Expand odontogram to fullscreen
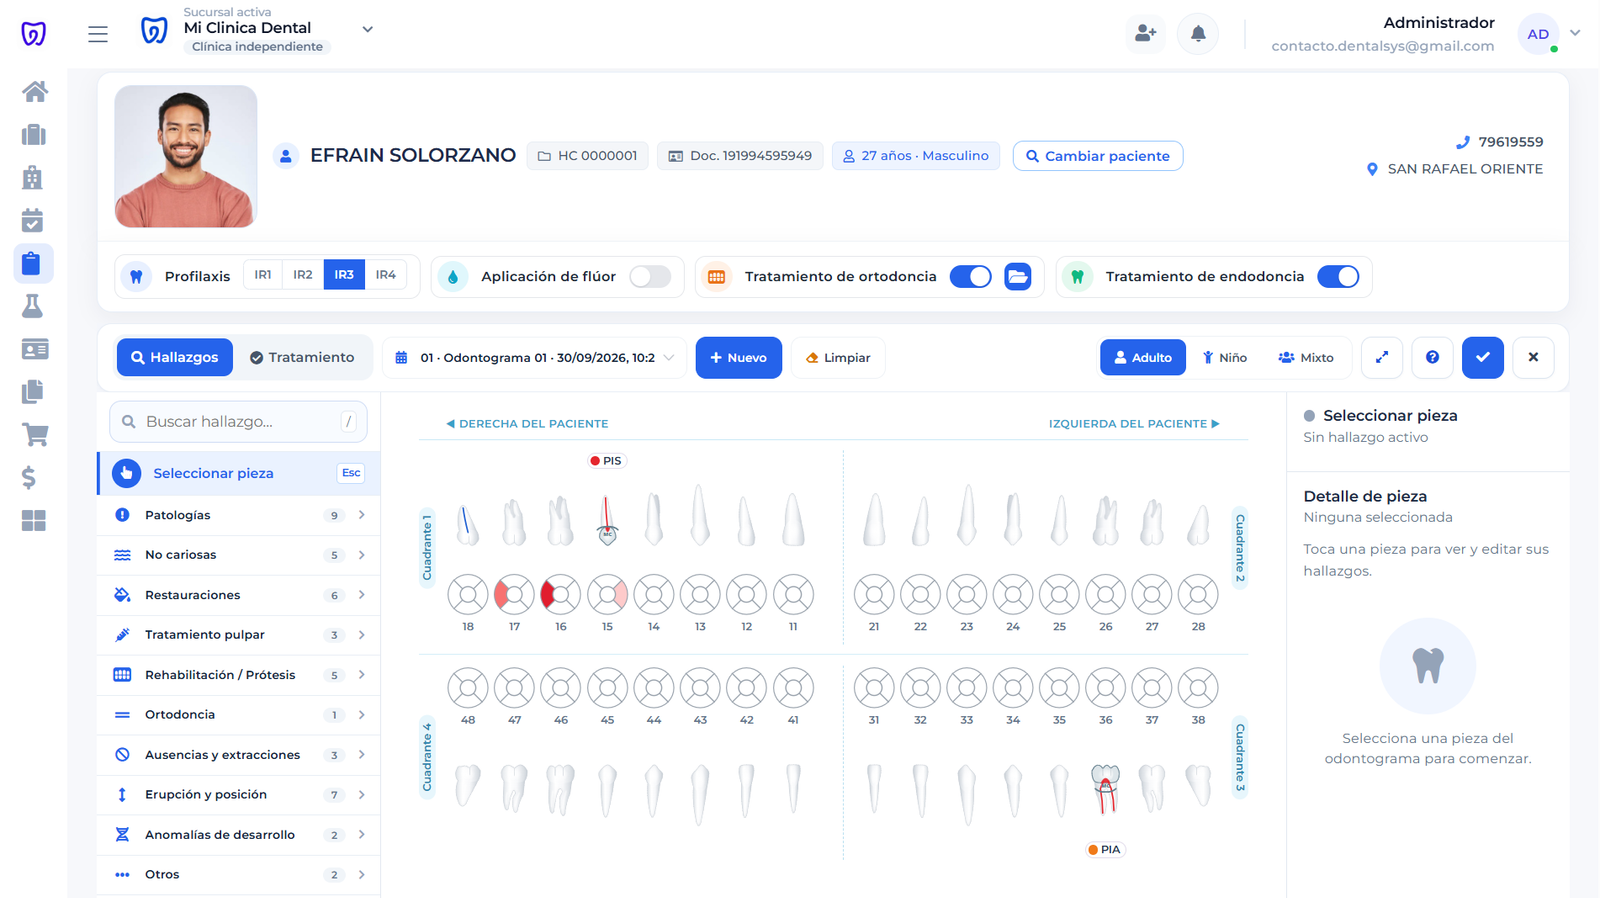The height and width of the screenshot is (898, 1600). 1382,357
